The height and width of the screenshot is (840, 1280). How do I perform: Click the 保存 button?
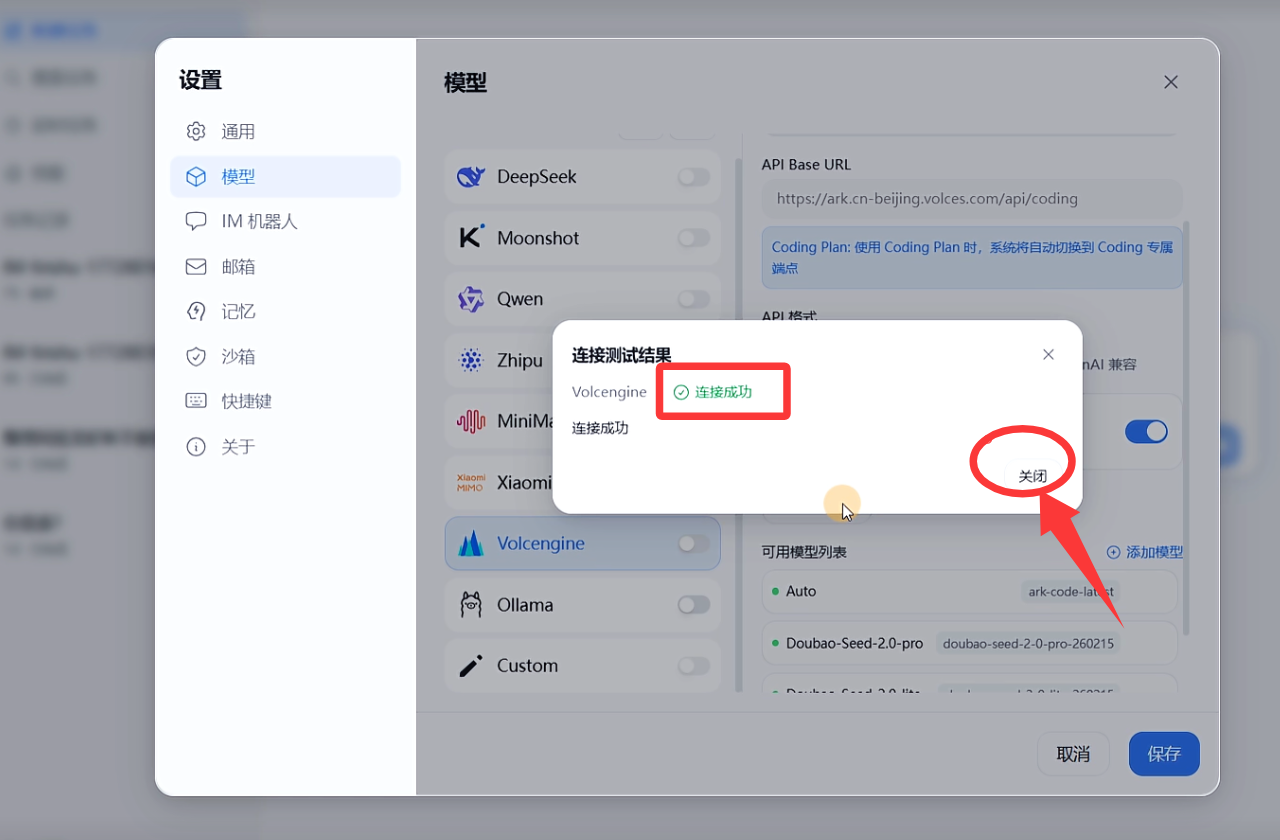[x=1164, y=754]
